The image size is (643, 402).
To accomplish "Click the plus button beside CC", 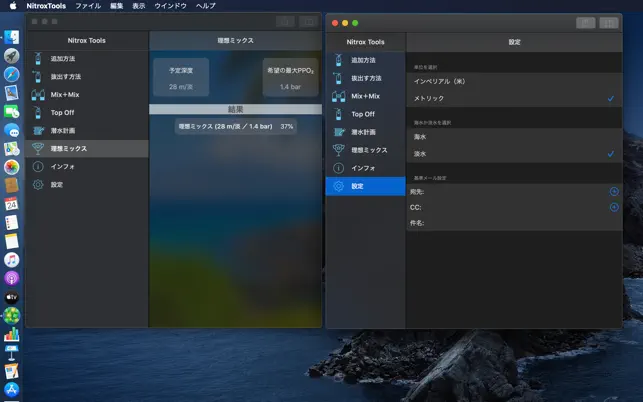I will click(x=614, y=207).
